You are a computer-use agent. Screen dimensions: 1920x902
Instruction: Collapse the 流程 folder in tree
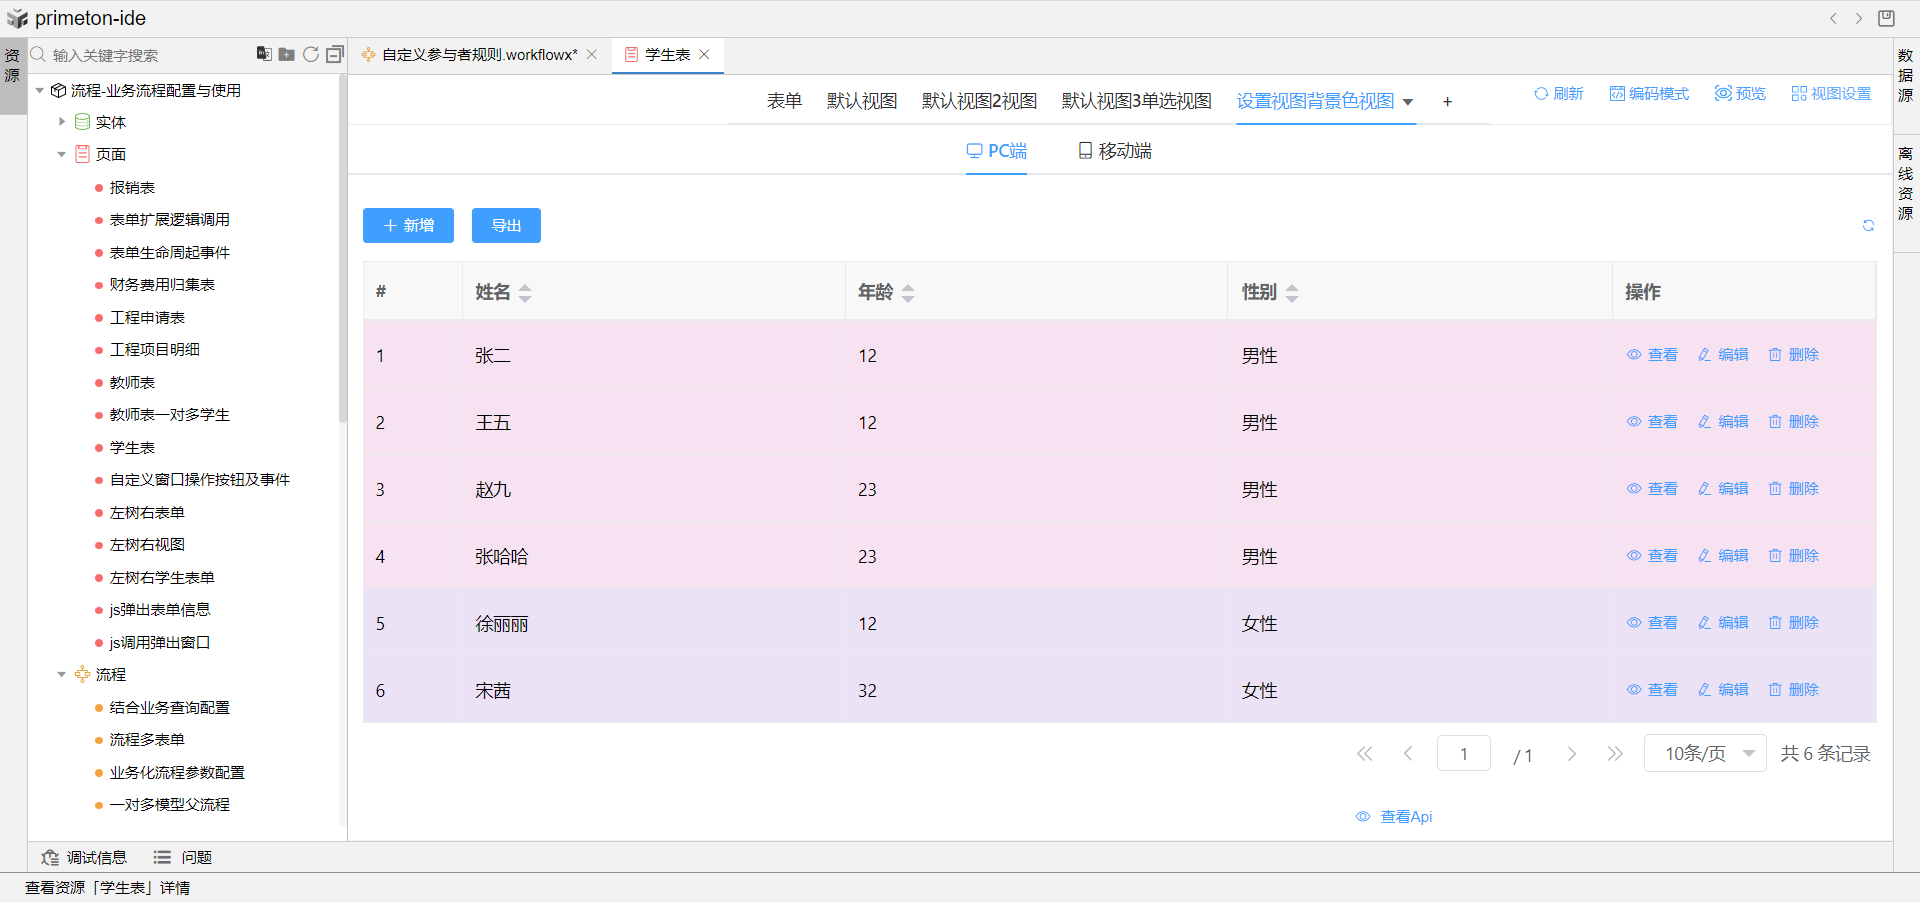pyautogui.click(x=62, y=675)
